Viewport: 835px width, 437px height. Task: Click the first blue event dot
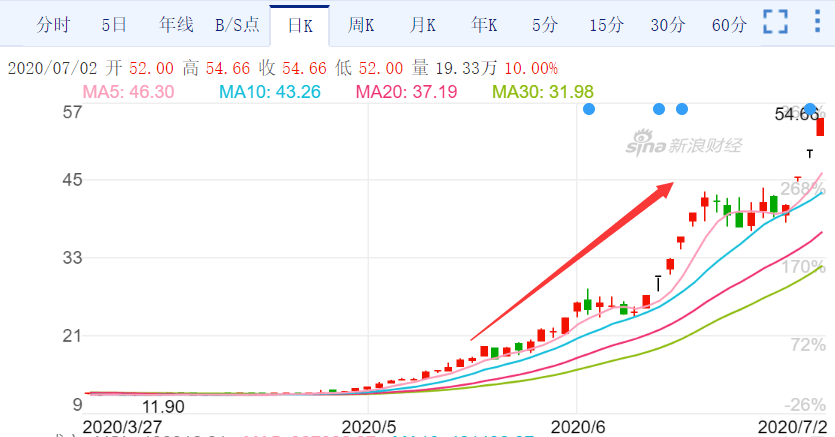(x=589, y=109)
